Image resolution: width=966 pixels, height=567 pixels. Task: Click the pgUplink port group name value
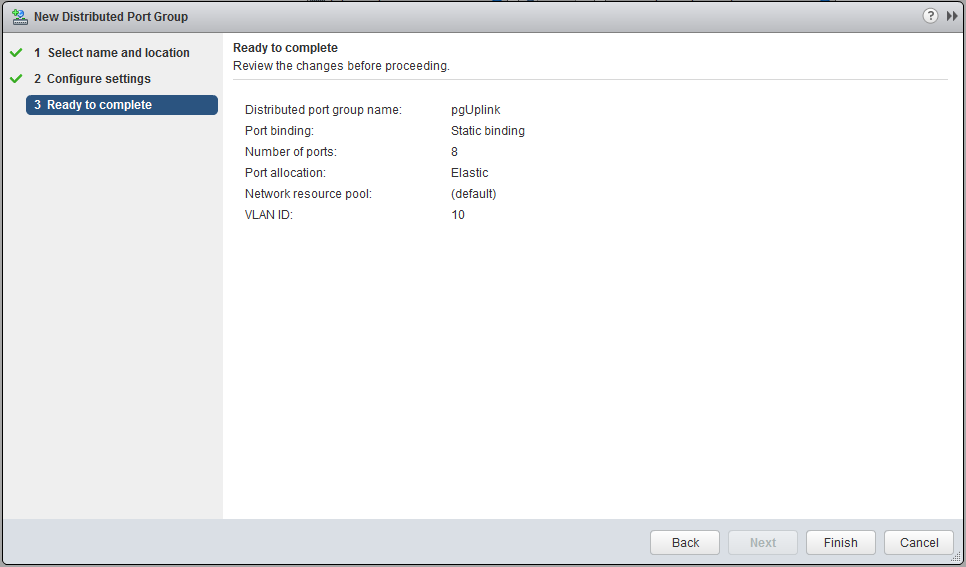(475, 110)
